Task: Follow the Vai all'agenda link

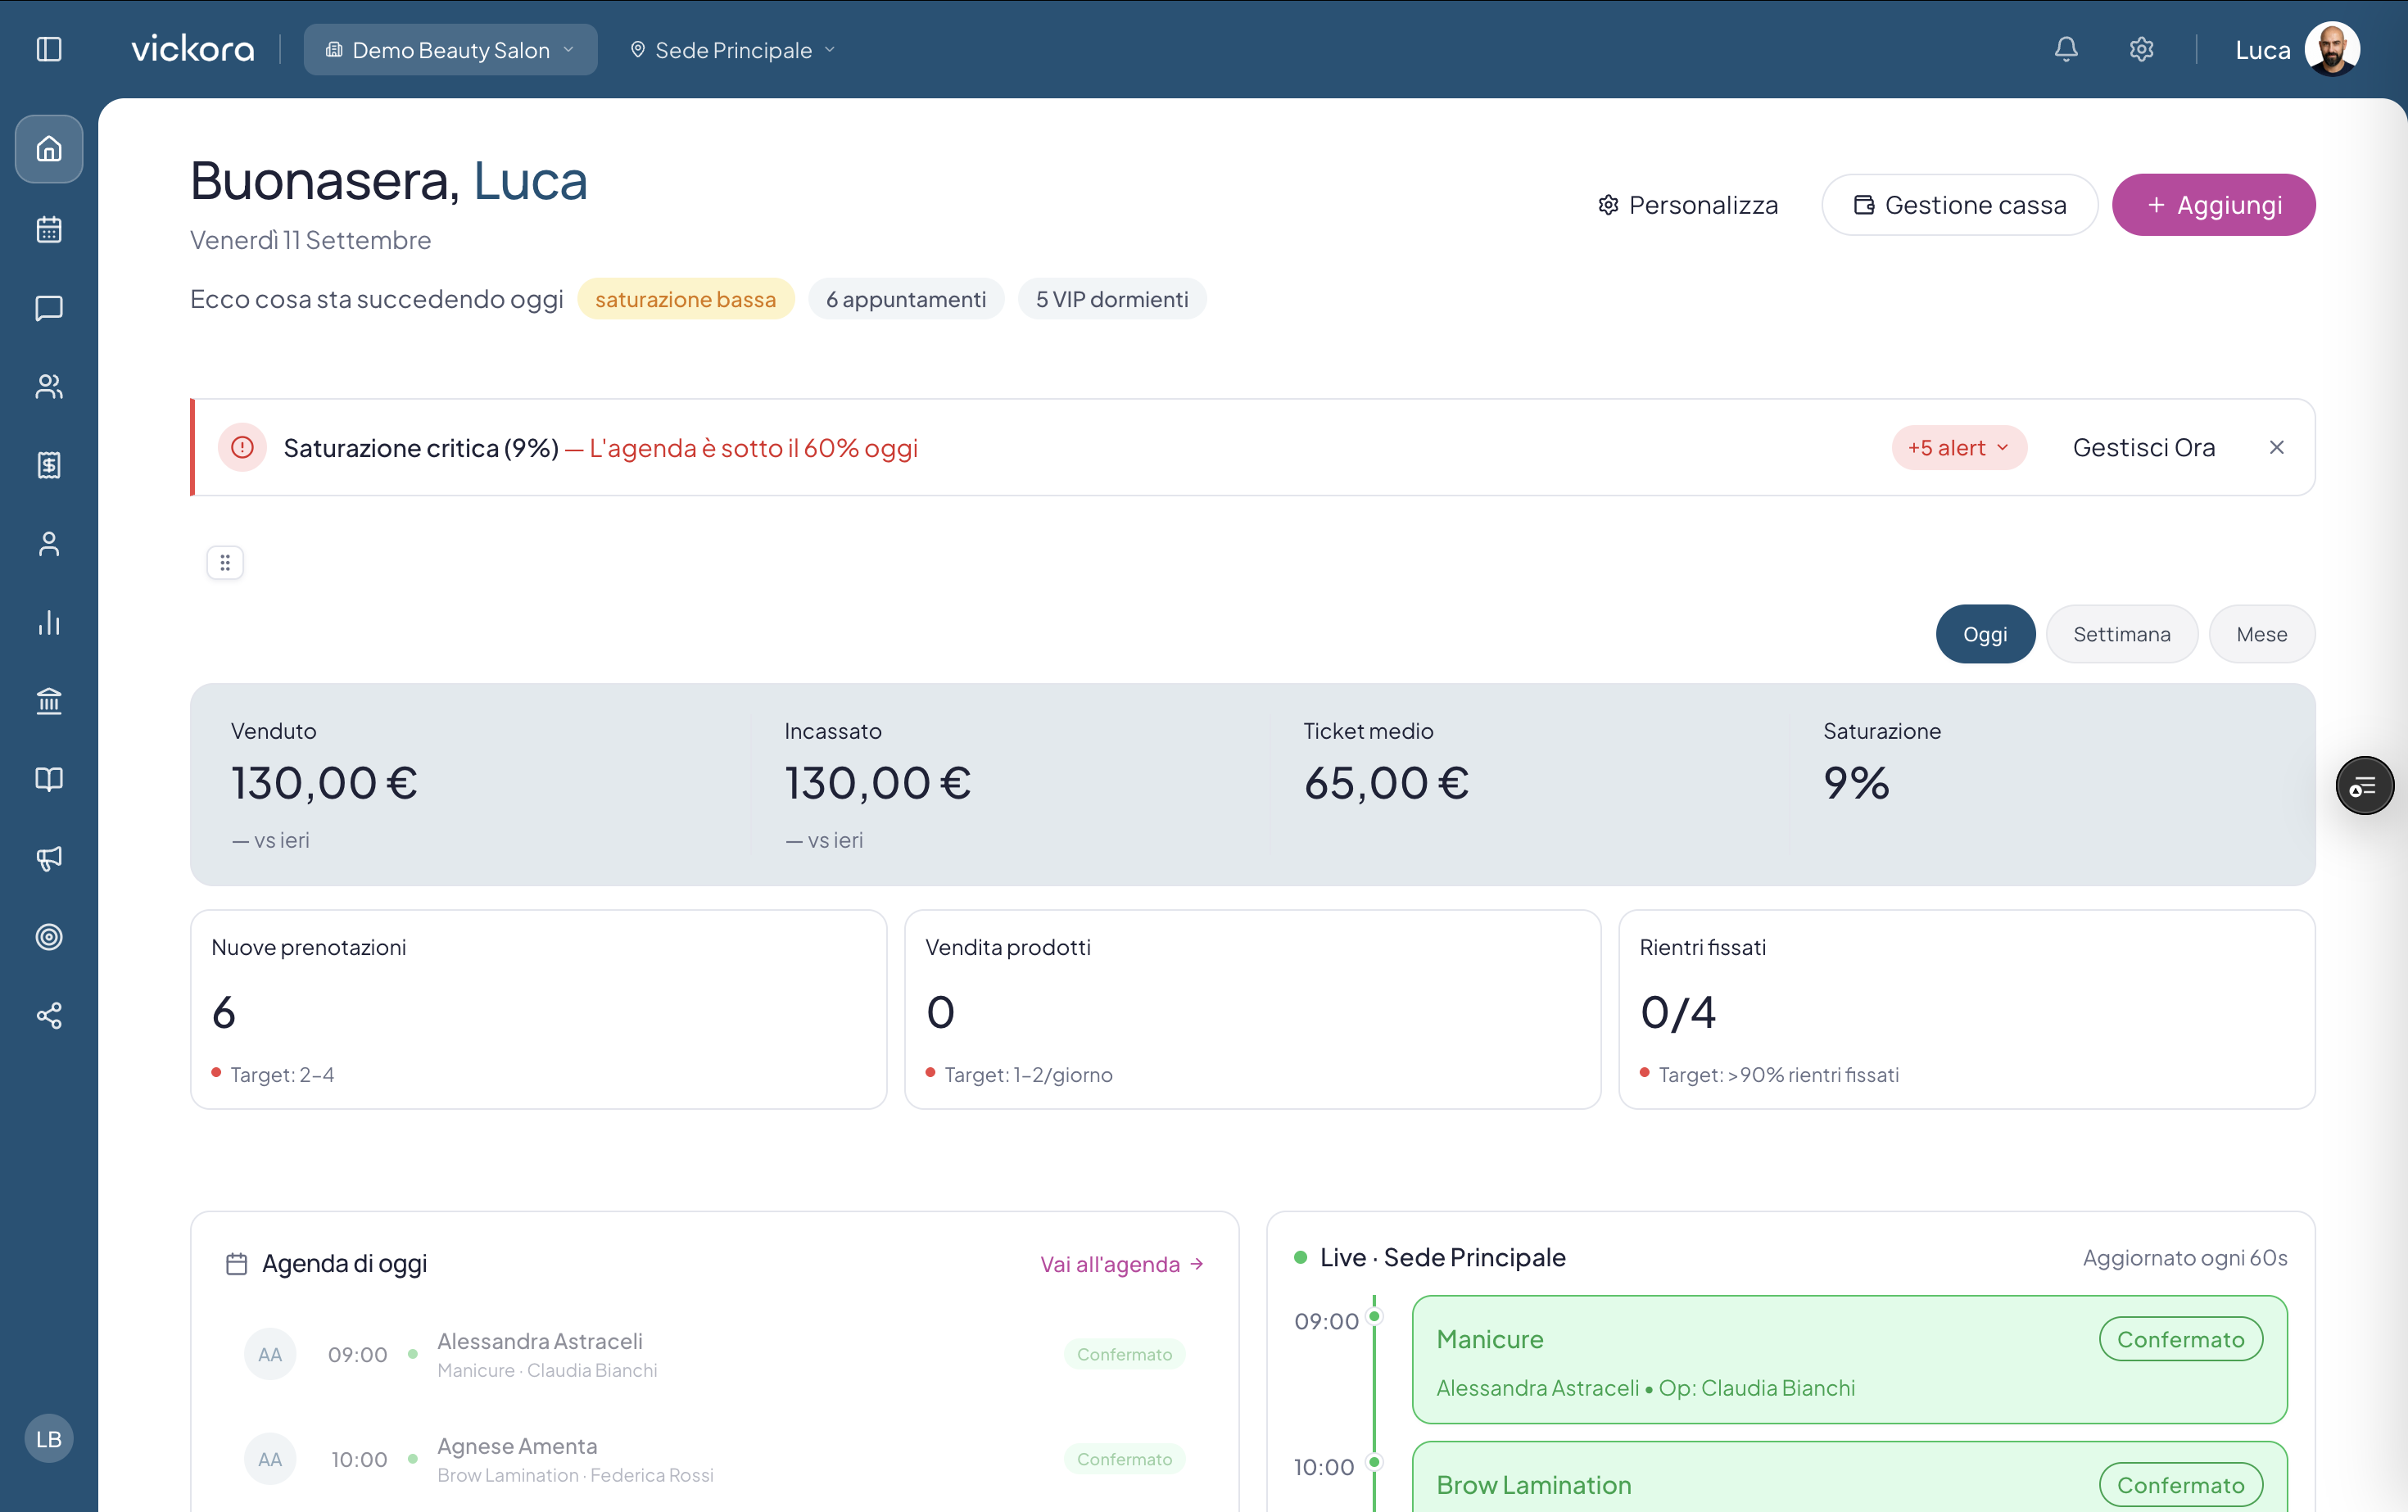Action: 1121,1264
